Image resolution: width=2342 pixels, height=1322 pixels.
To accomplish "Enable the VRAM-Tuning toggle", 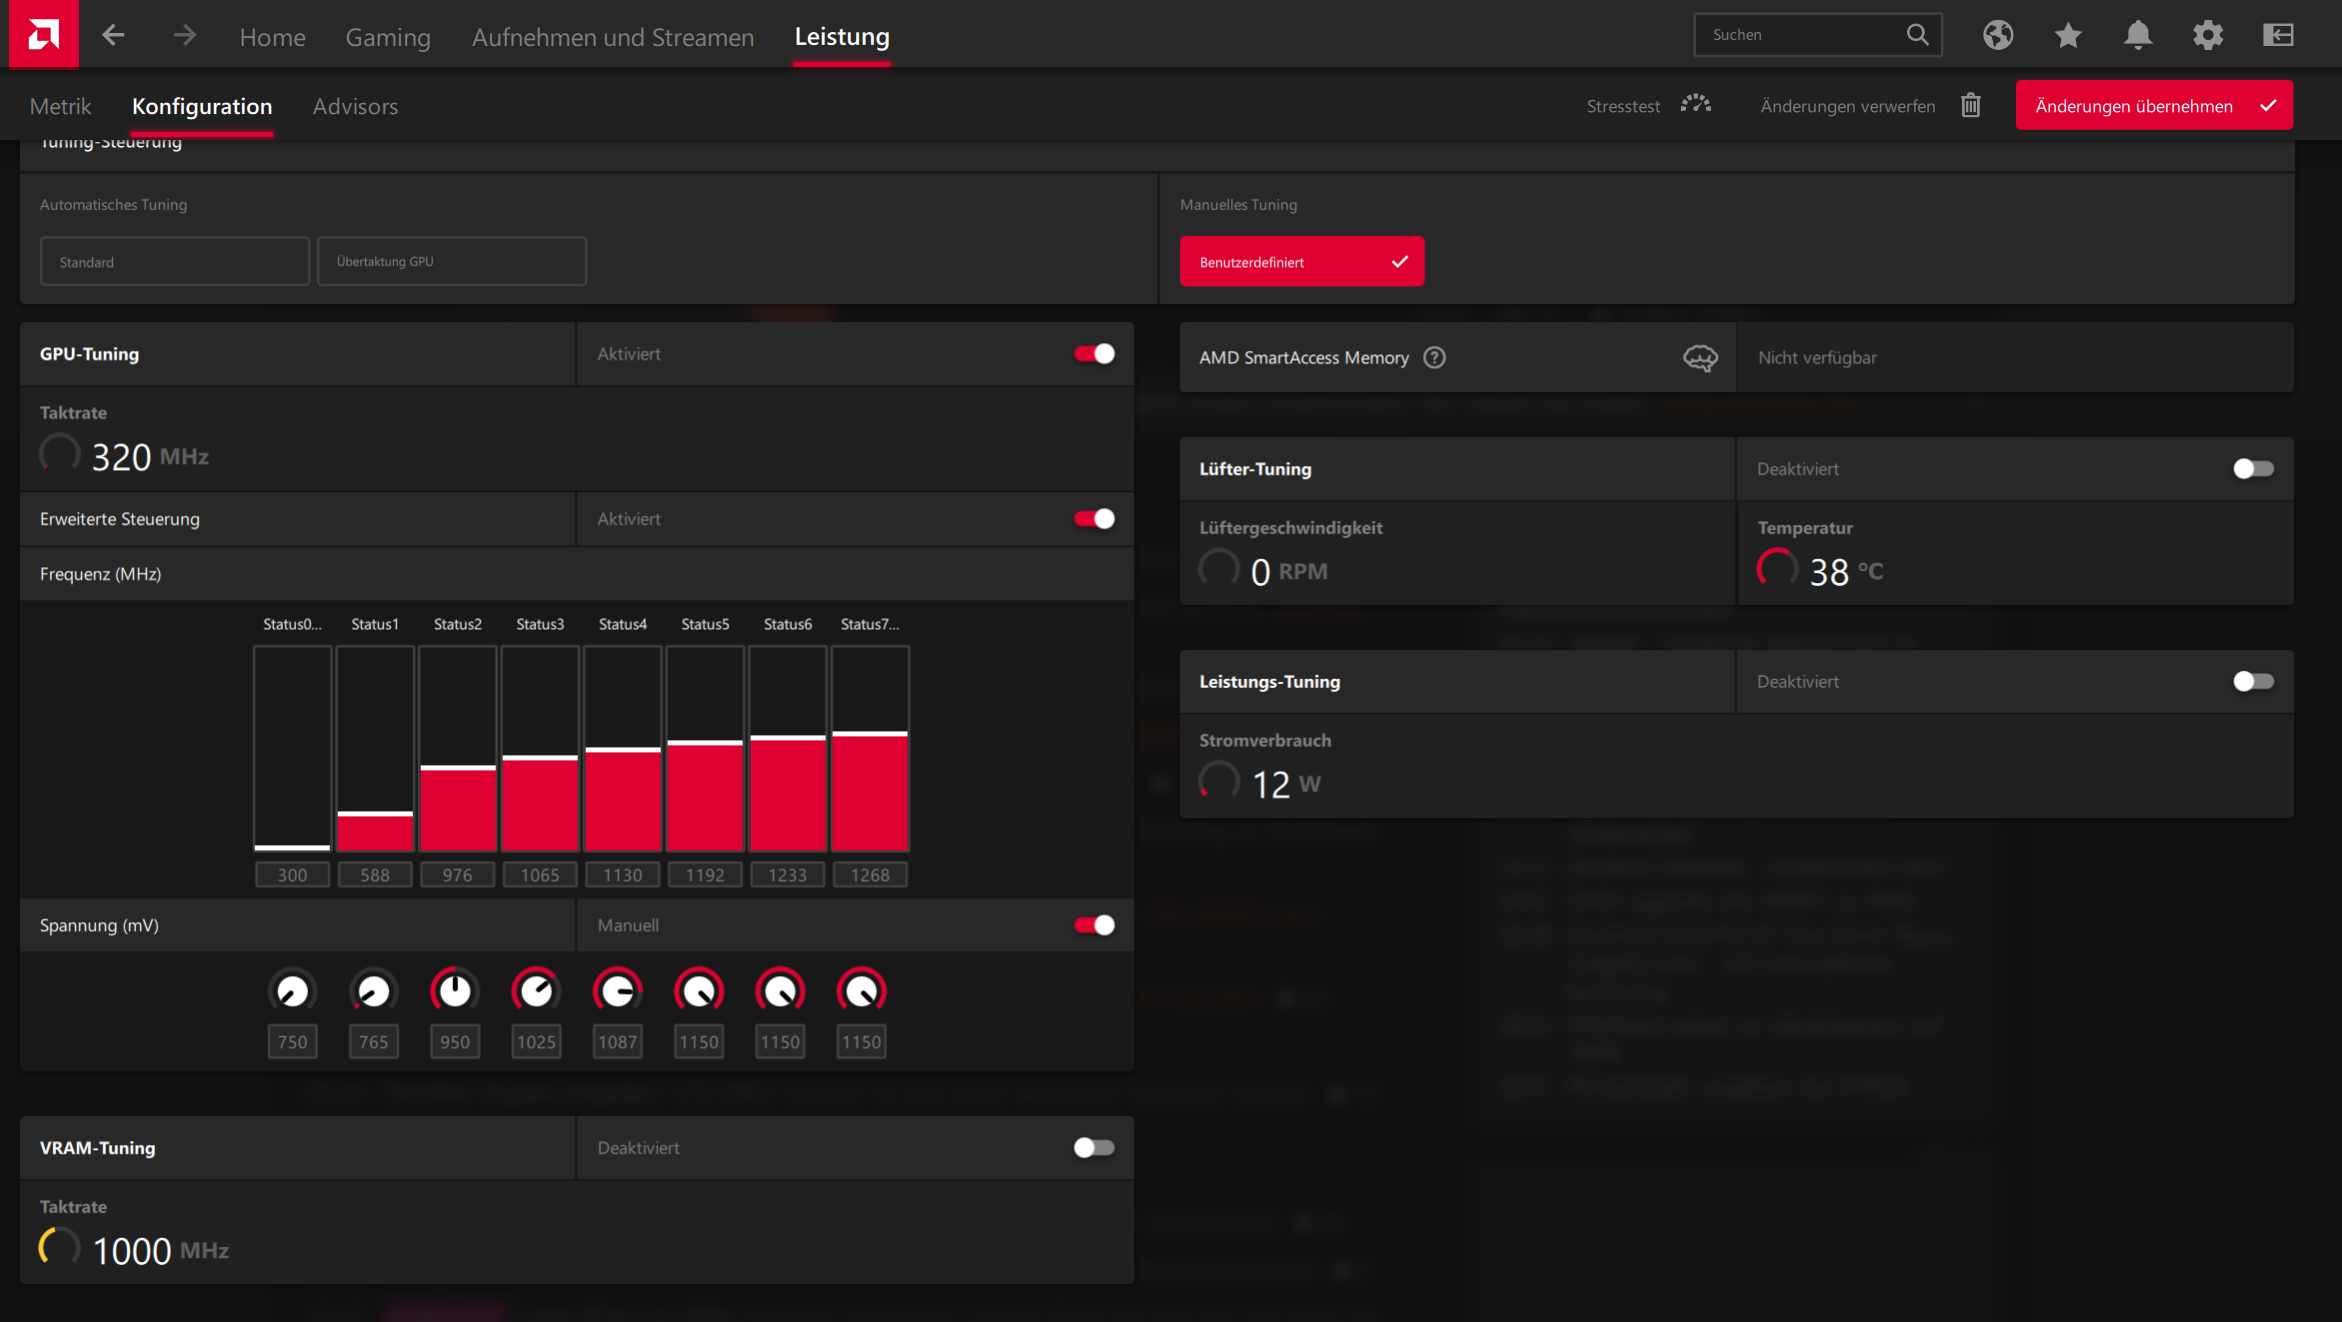I will tap(1094, 1148).
